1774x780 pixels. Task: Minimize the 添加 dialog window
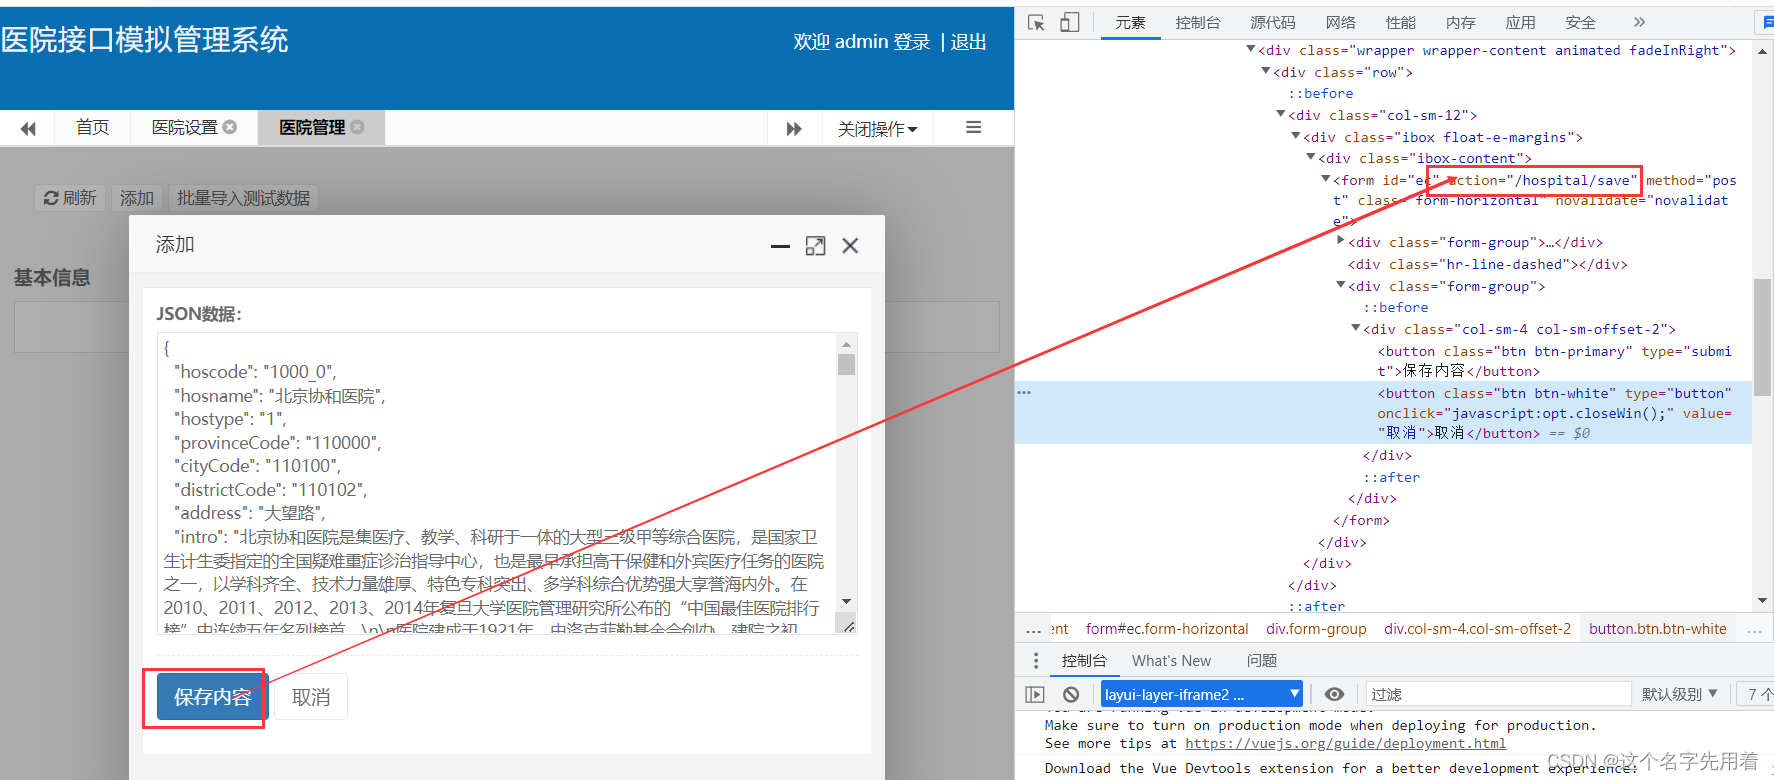coord(781,246)
